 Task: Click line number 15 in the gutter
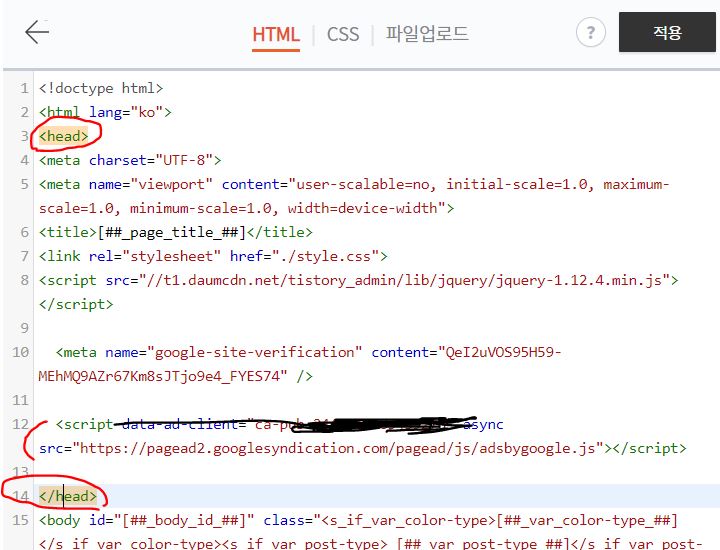click(x=20, y=520)
